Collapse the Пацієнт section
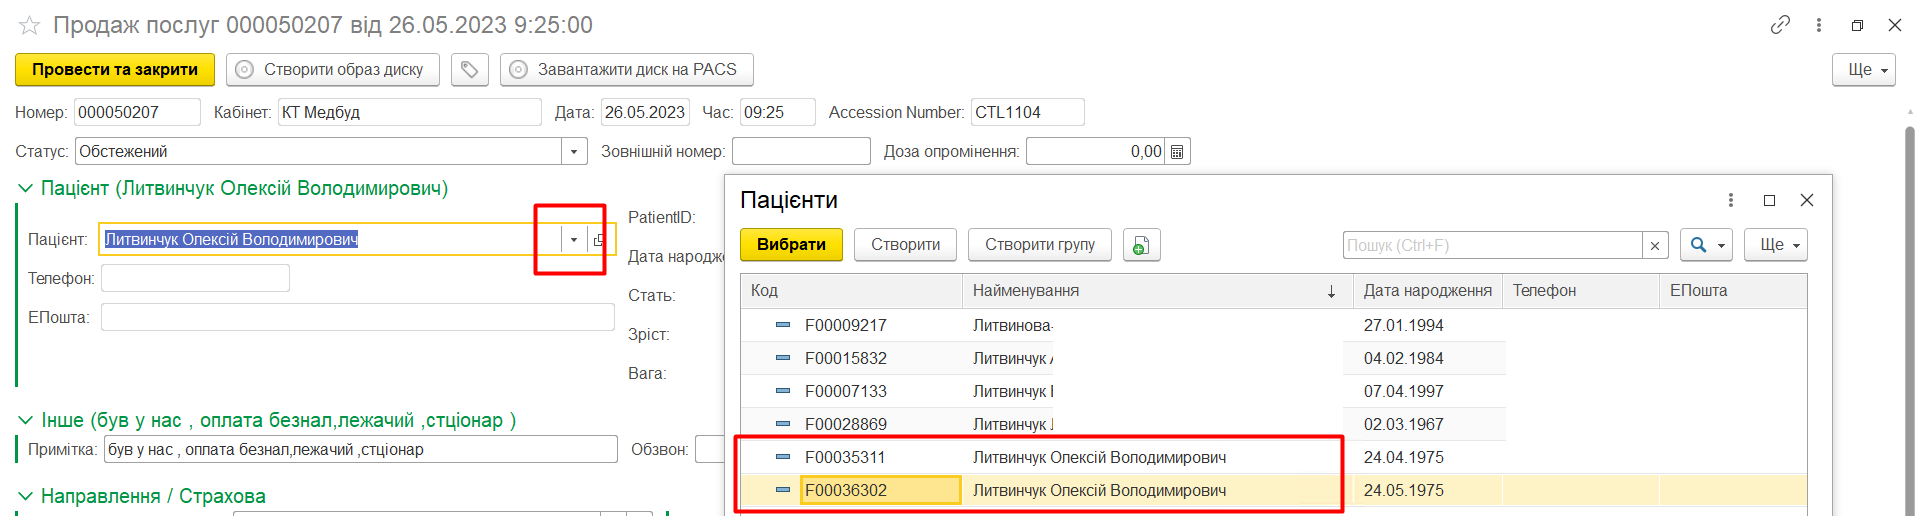 [x=26, y=188]
